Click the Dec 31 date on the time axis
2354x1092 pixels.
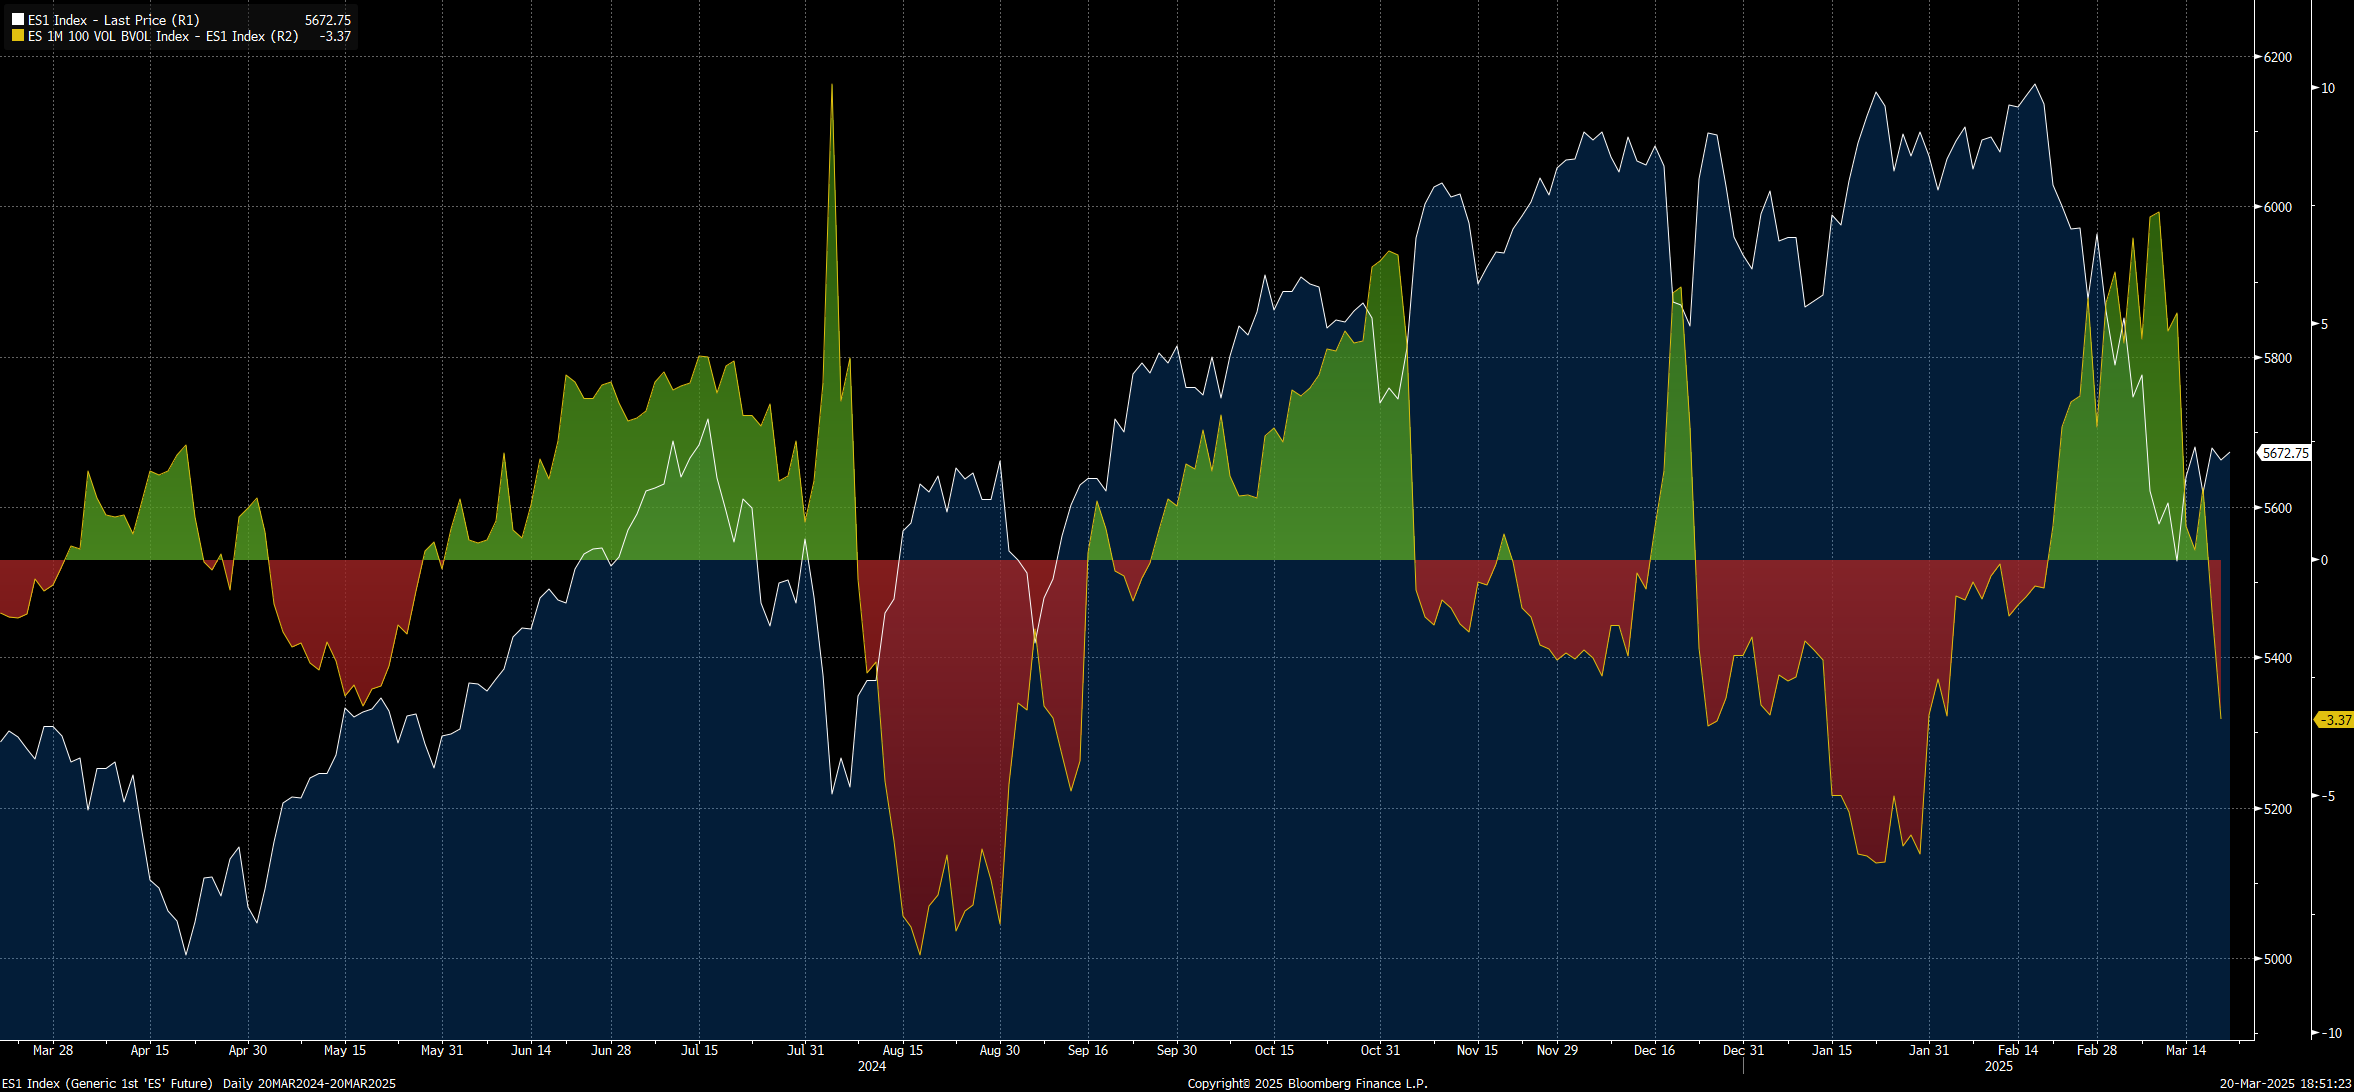coord(1743,1050)
